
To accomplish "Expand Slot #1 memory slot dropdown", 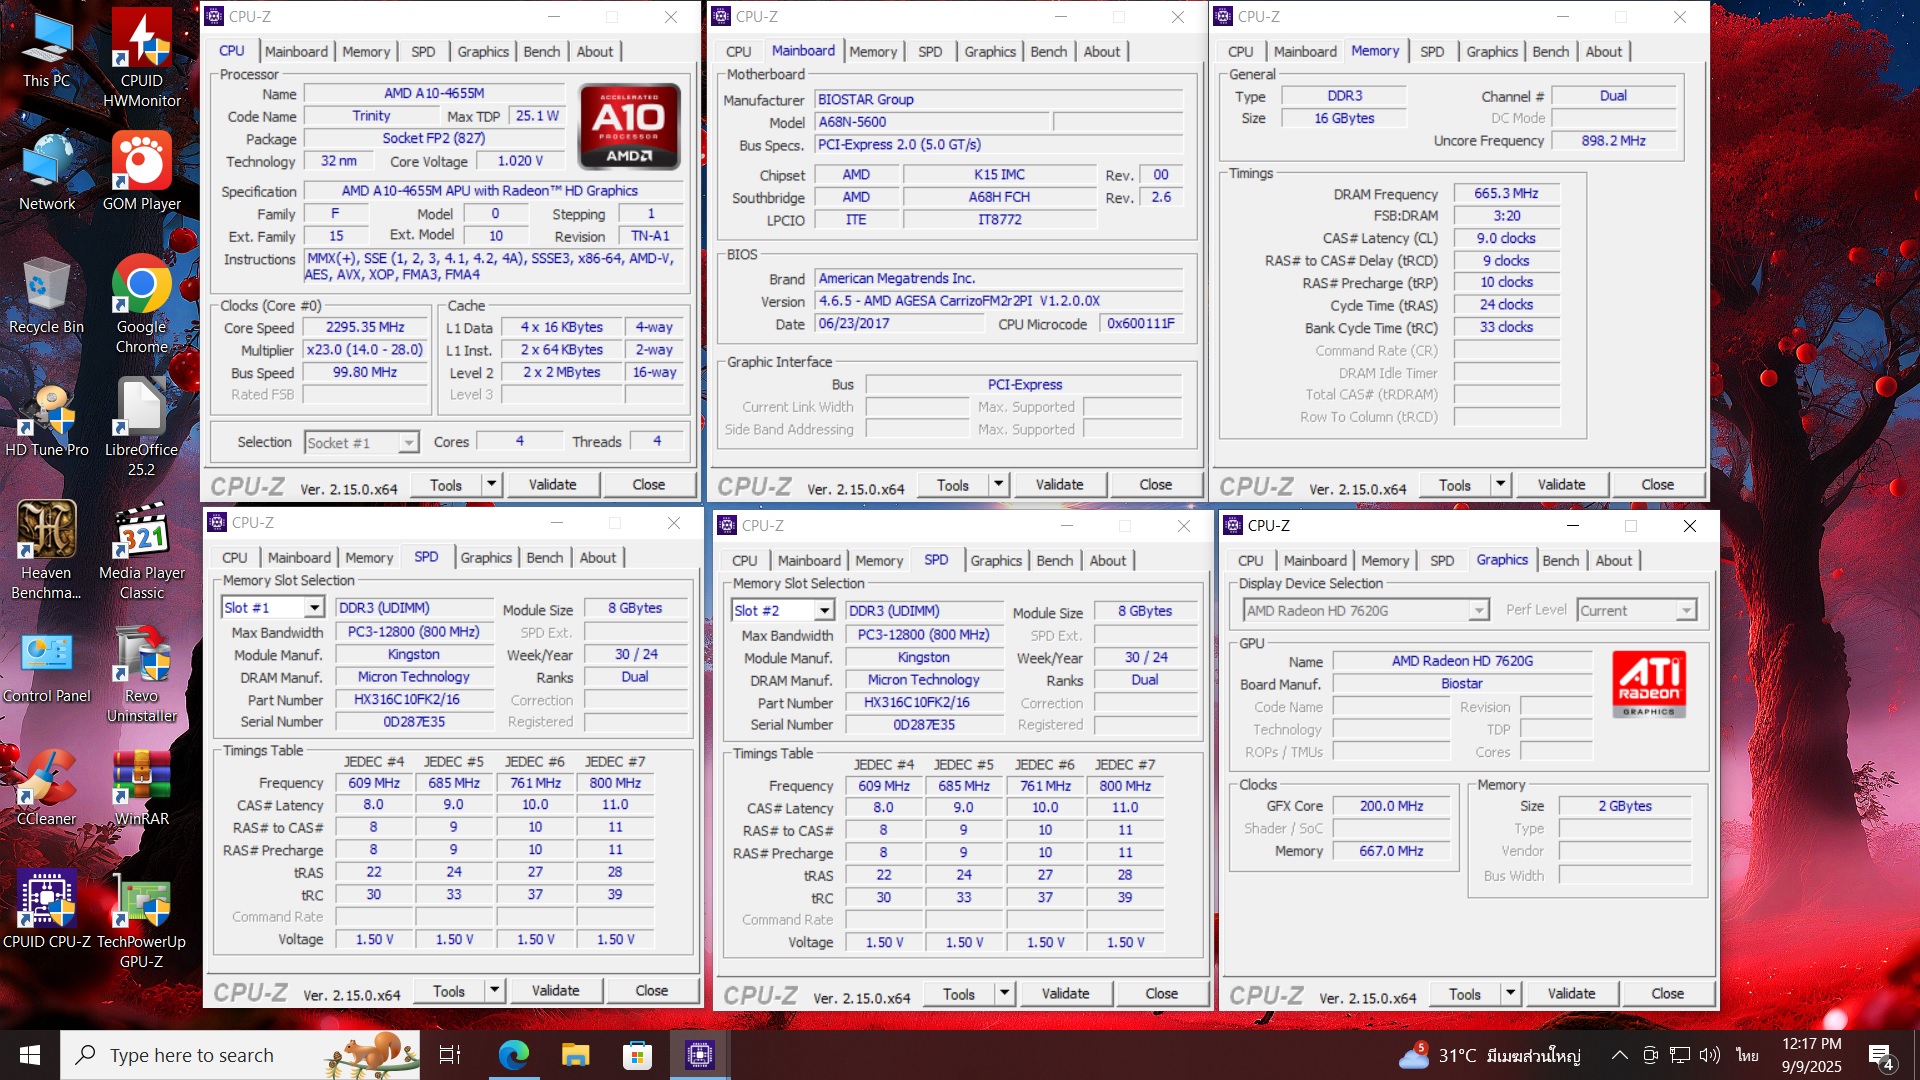I will point(314,608).
